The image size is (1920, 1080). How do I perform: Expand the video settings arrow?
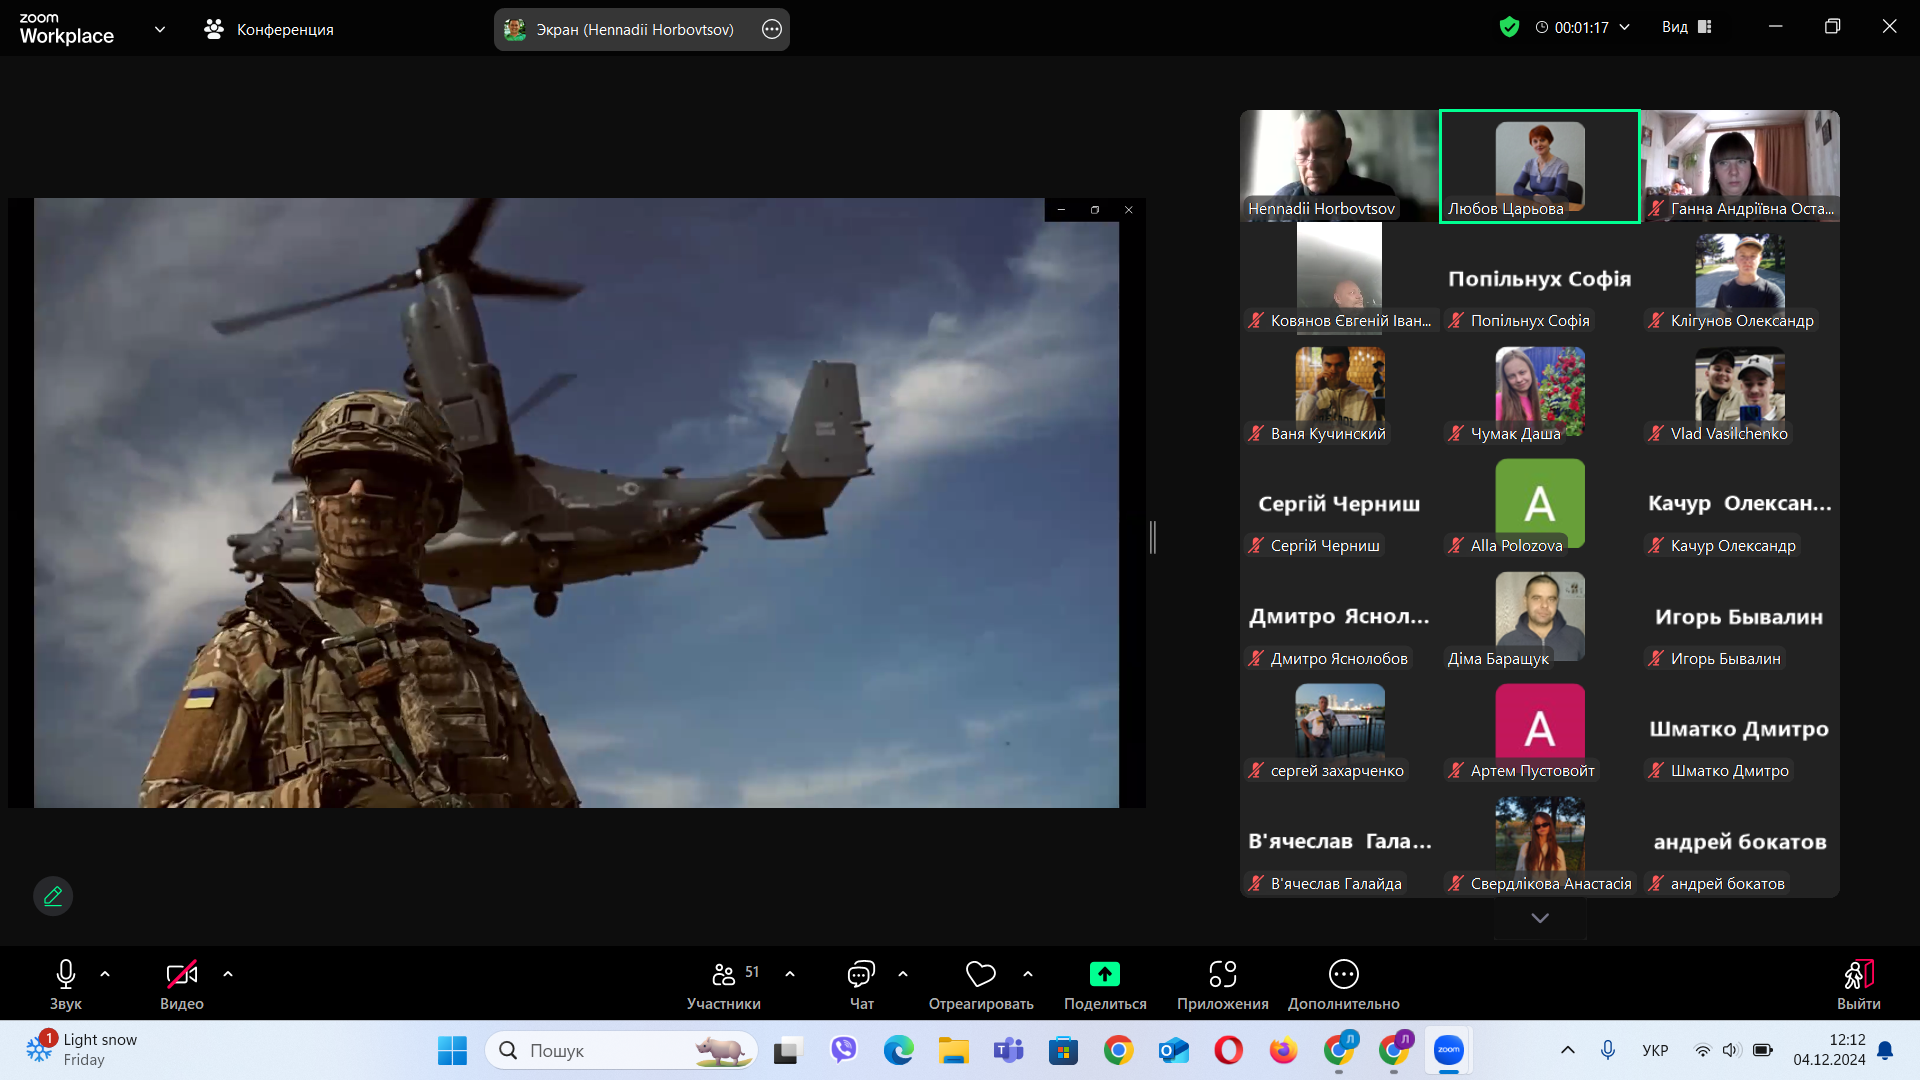pyautogui.click(x=228, y=973)
